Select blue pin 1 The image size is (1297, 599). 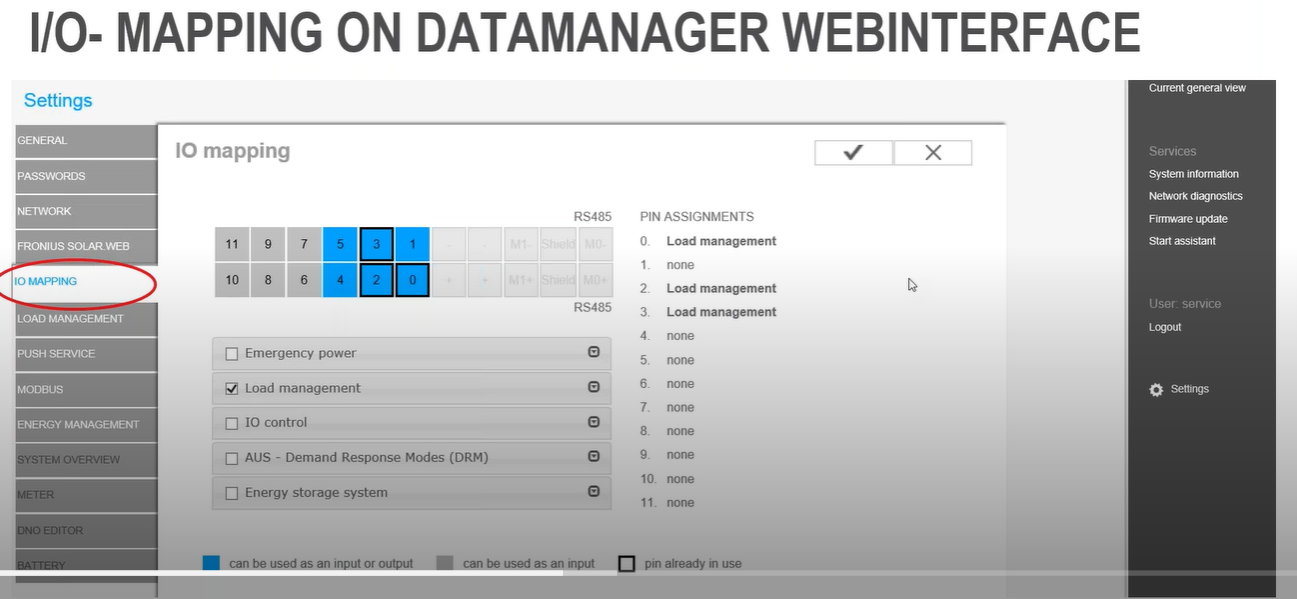pos(412,244)
